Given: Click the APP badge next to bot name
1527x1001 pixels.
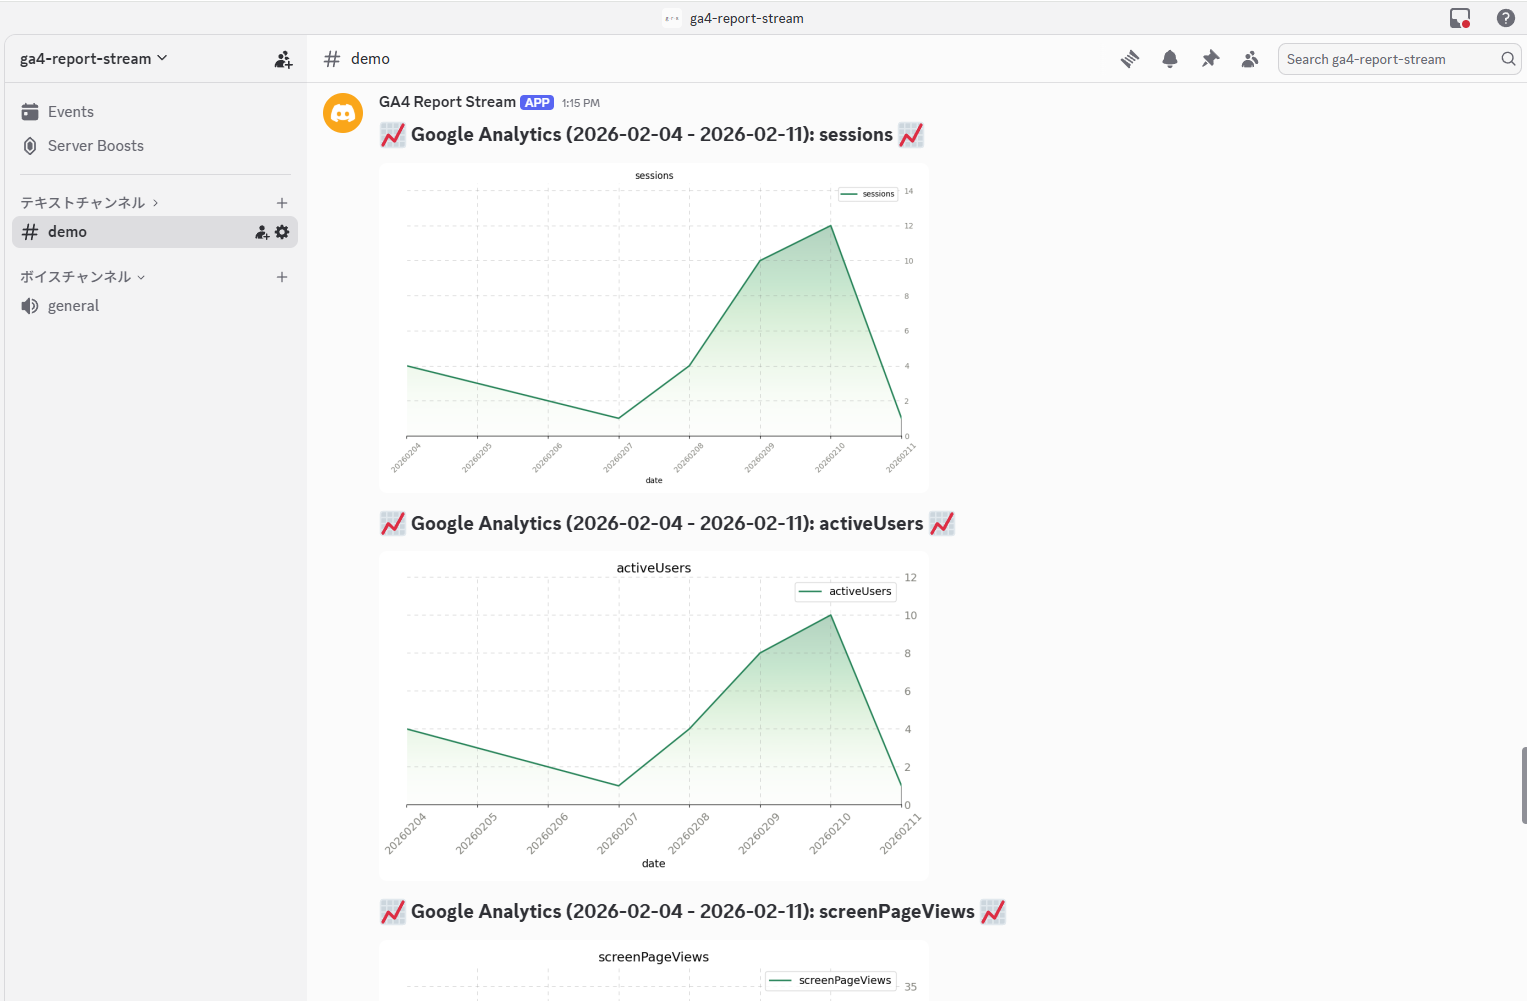Looking at the screenshot, I should click(x=537, y=102).
